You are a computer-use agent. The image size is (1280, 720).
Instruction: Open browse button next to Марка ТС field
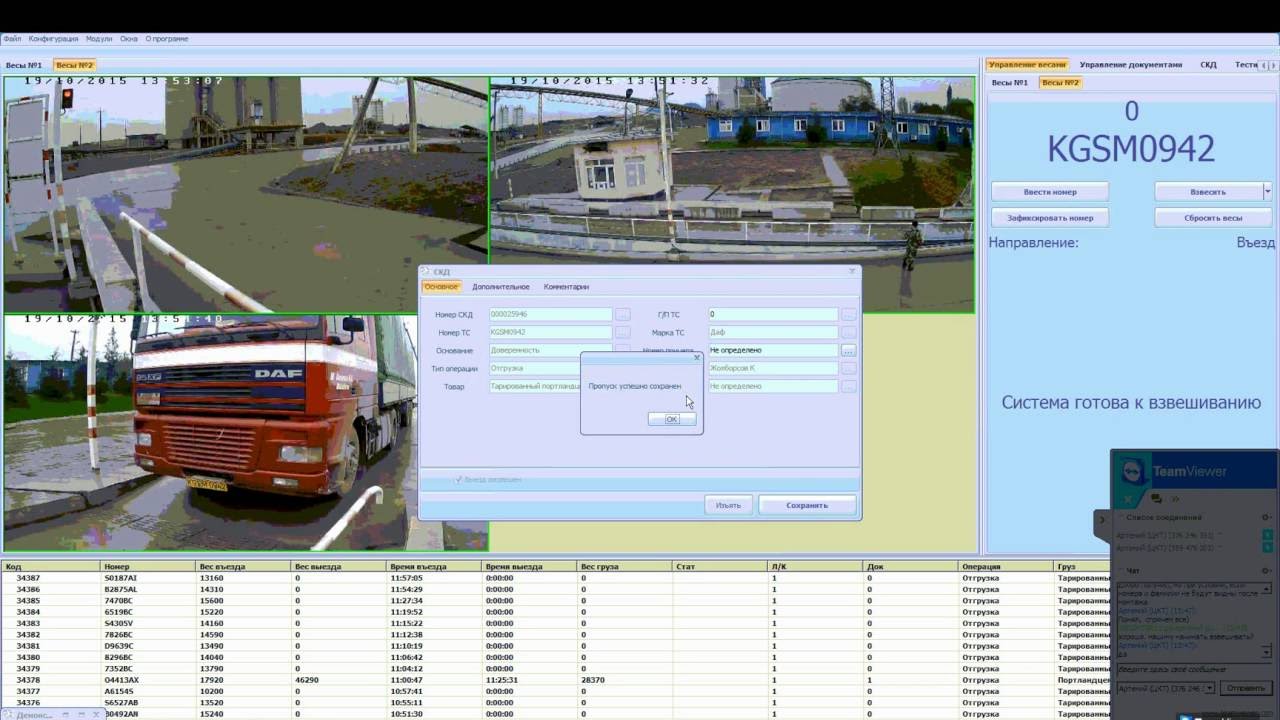click(x=849, y=332)
